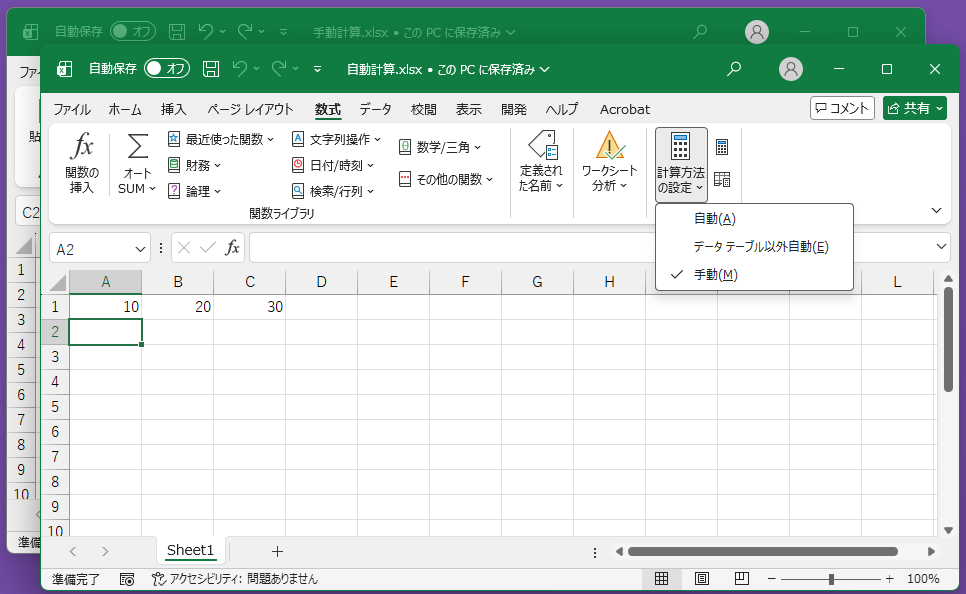
Task: Switch to Page Break Preview icon
Action: tap(742, 579)
